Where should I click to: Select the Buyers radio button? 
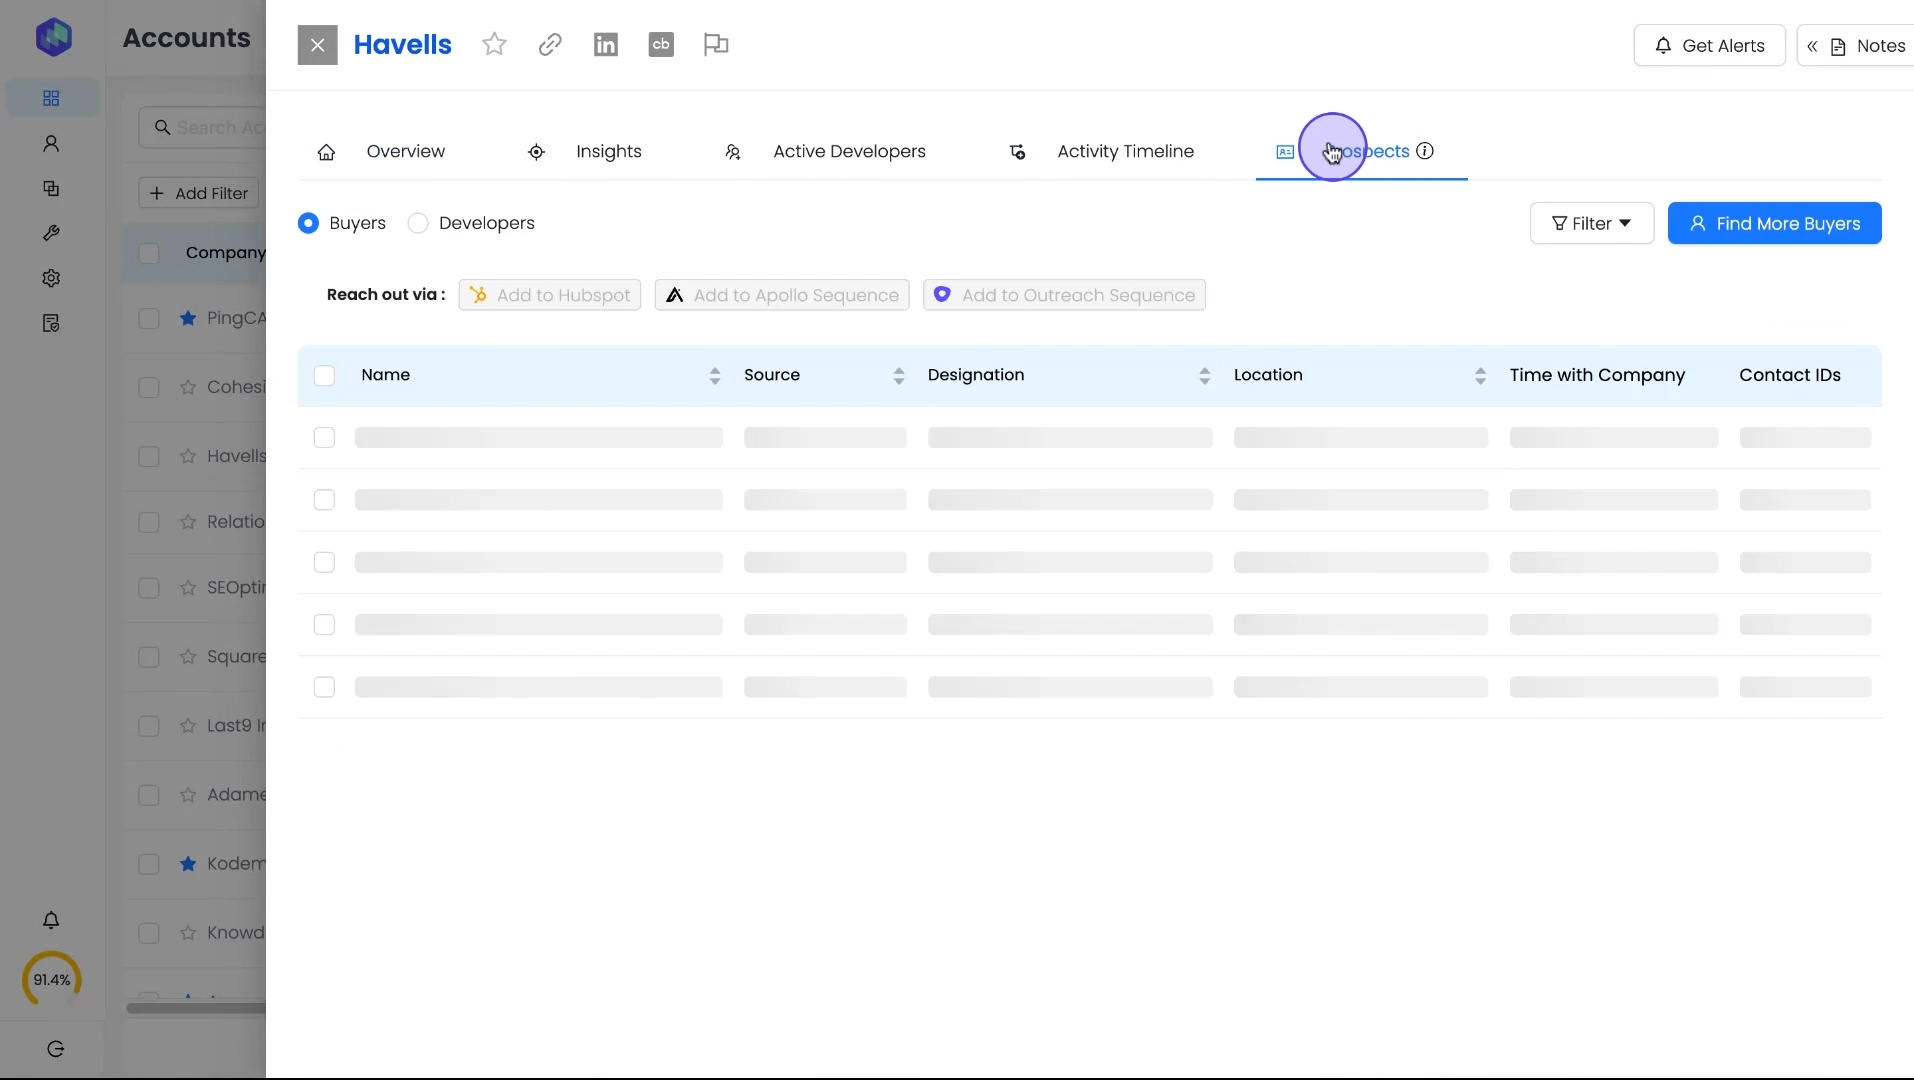tap(308, 223)
